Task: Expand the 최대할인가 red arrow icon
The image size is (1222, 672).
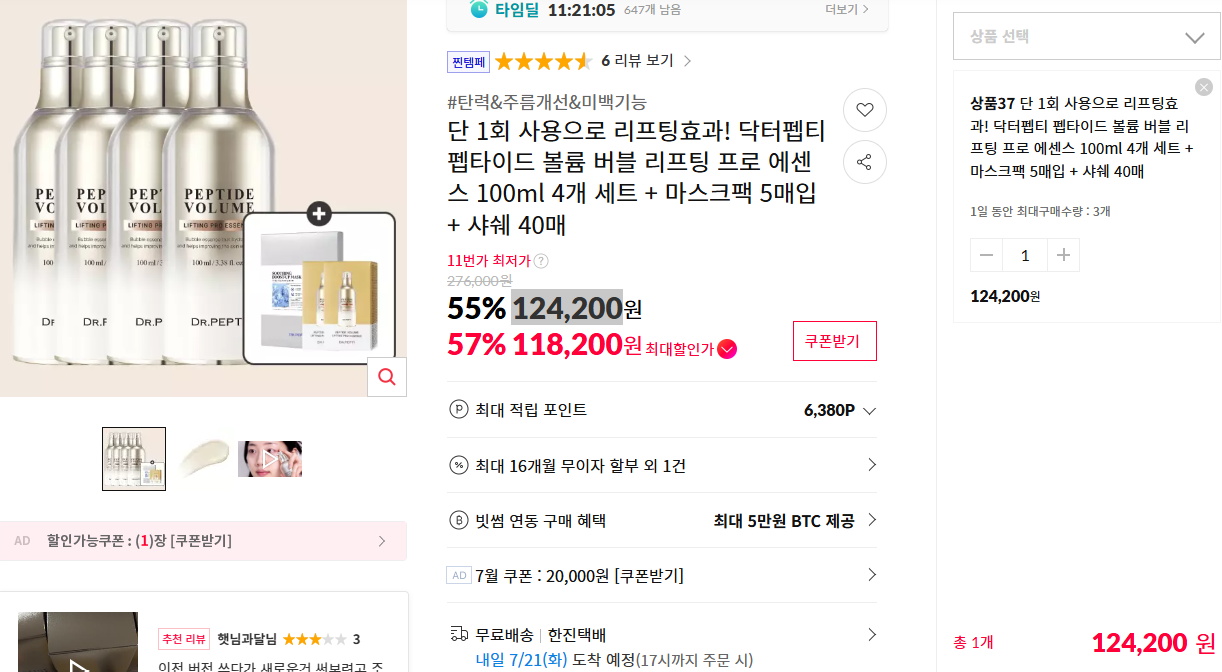Action: tap(727, 349)
